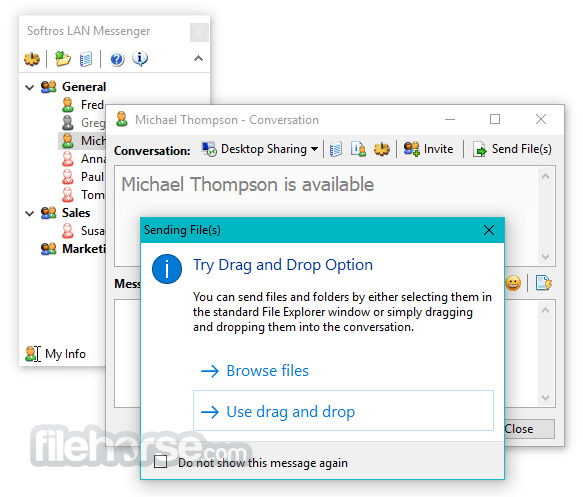583x497 pixels.
Task: Open conversation history notebook icon in conversation toolbar
Action: [x=335, y=149]
